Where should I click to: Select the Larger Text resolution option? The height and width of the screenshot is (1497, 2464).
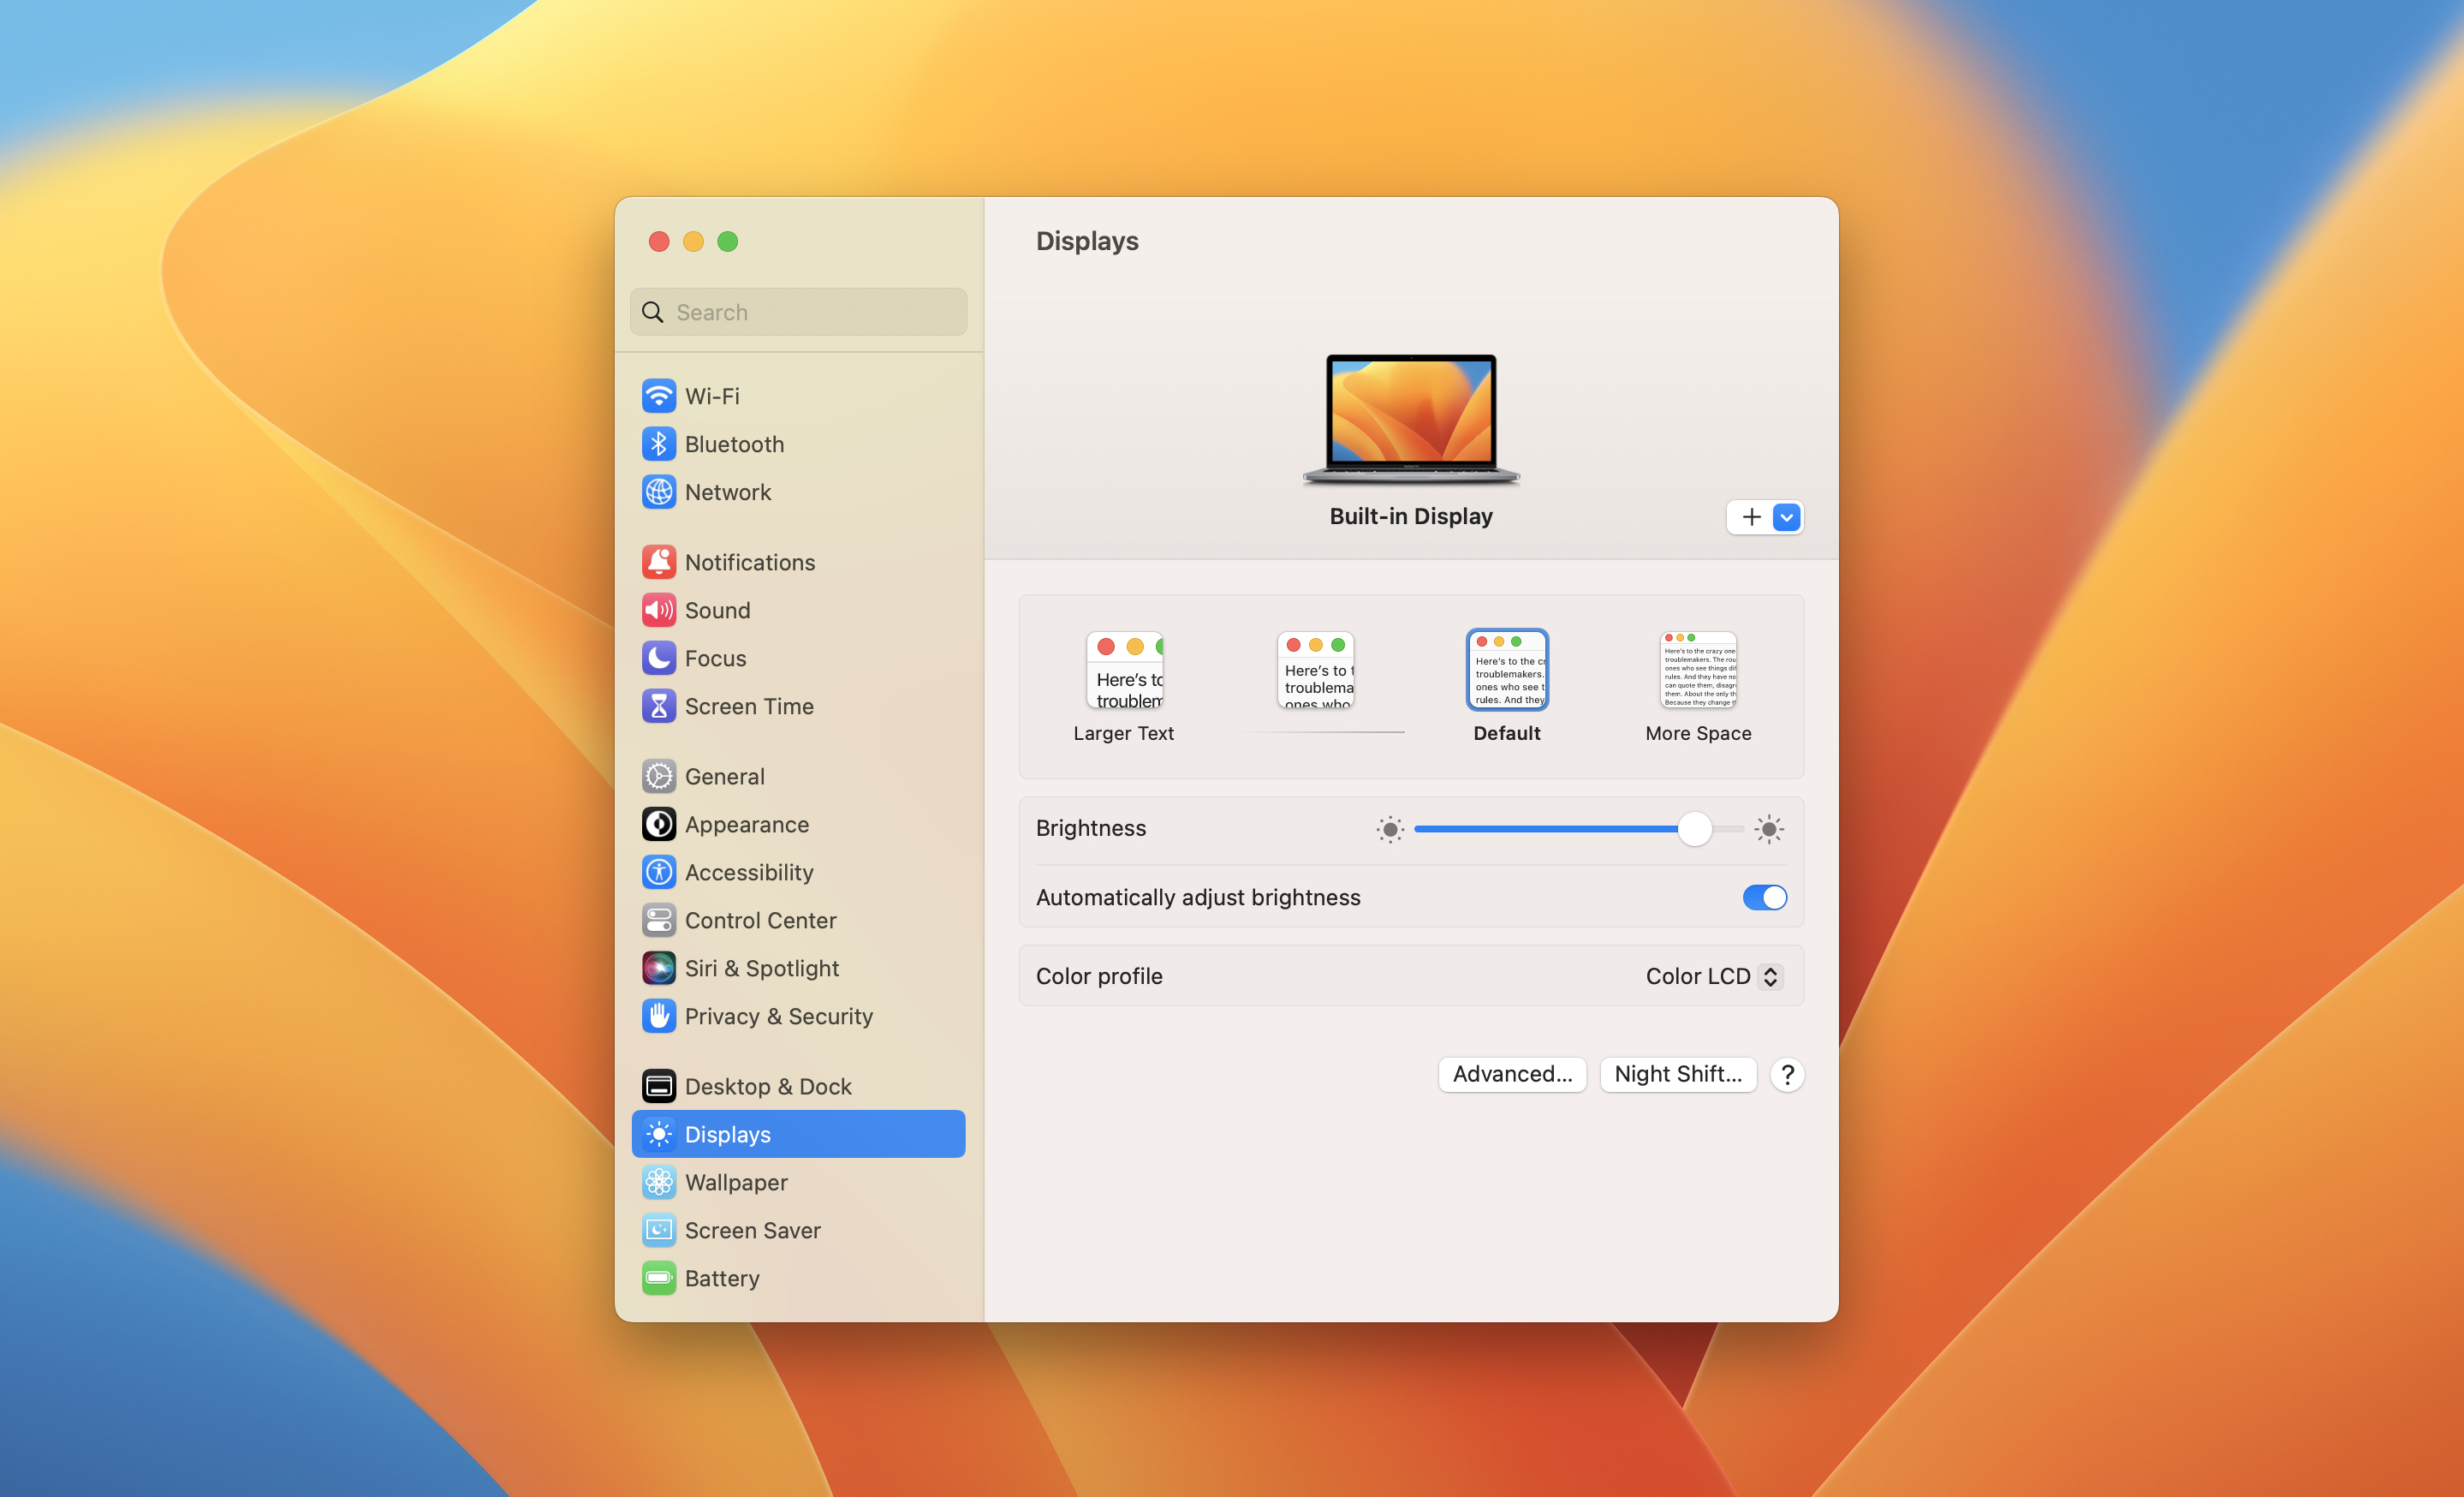tap(1124, 671)
